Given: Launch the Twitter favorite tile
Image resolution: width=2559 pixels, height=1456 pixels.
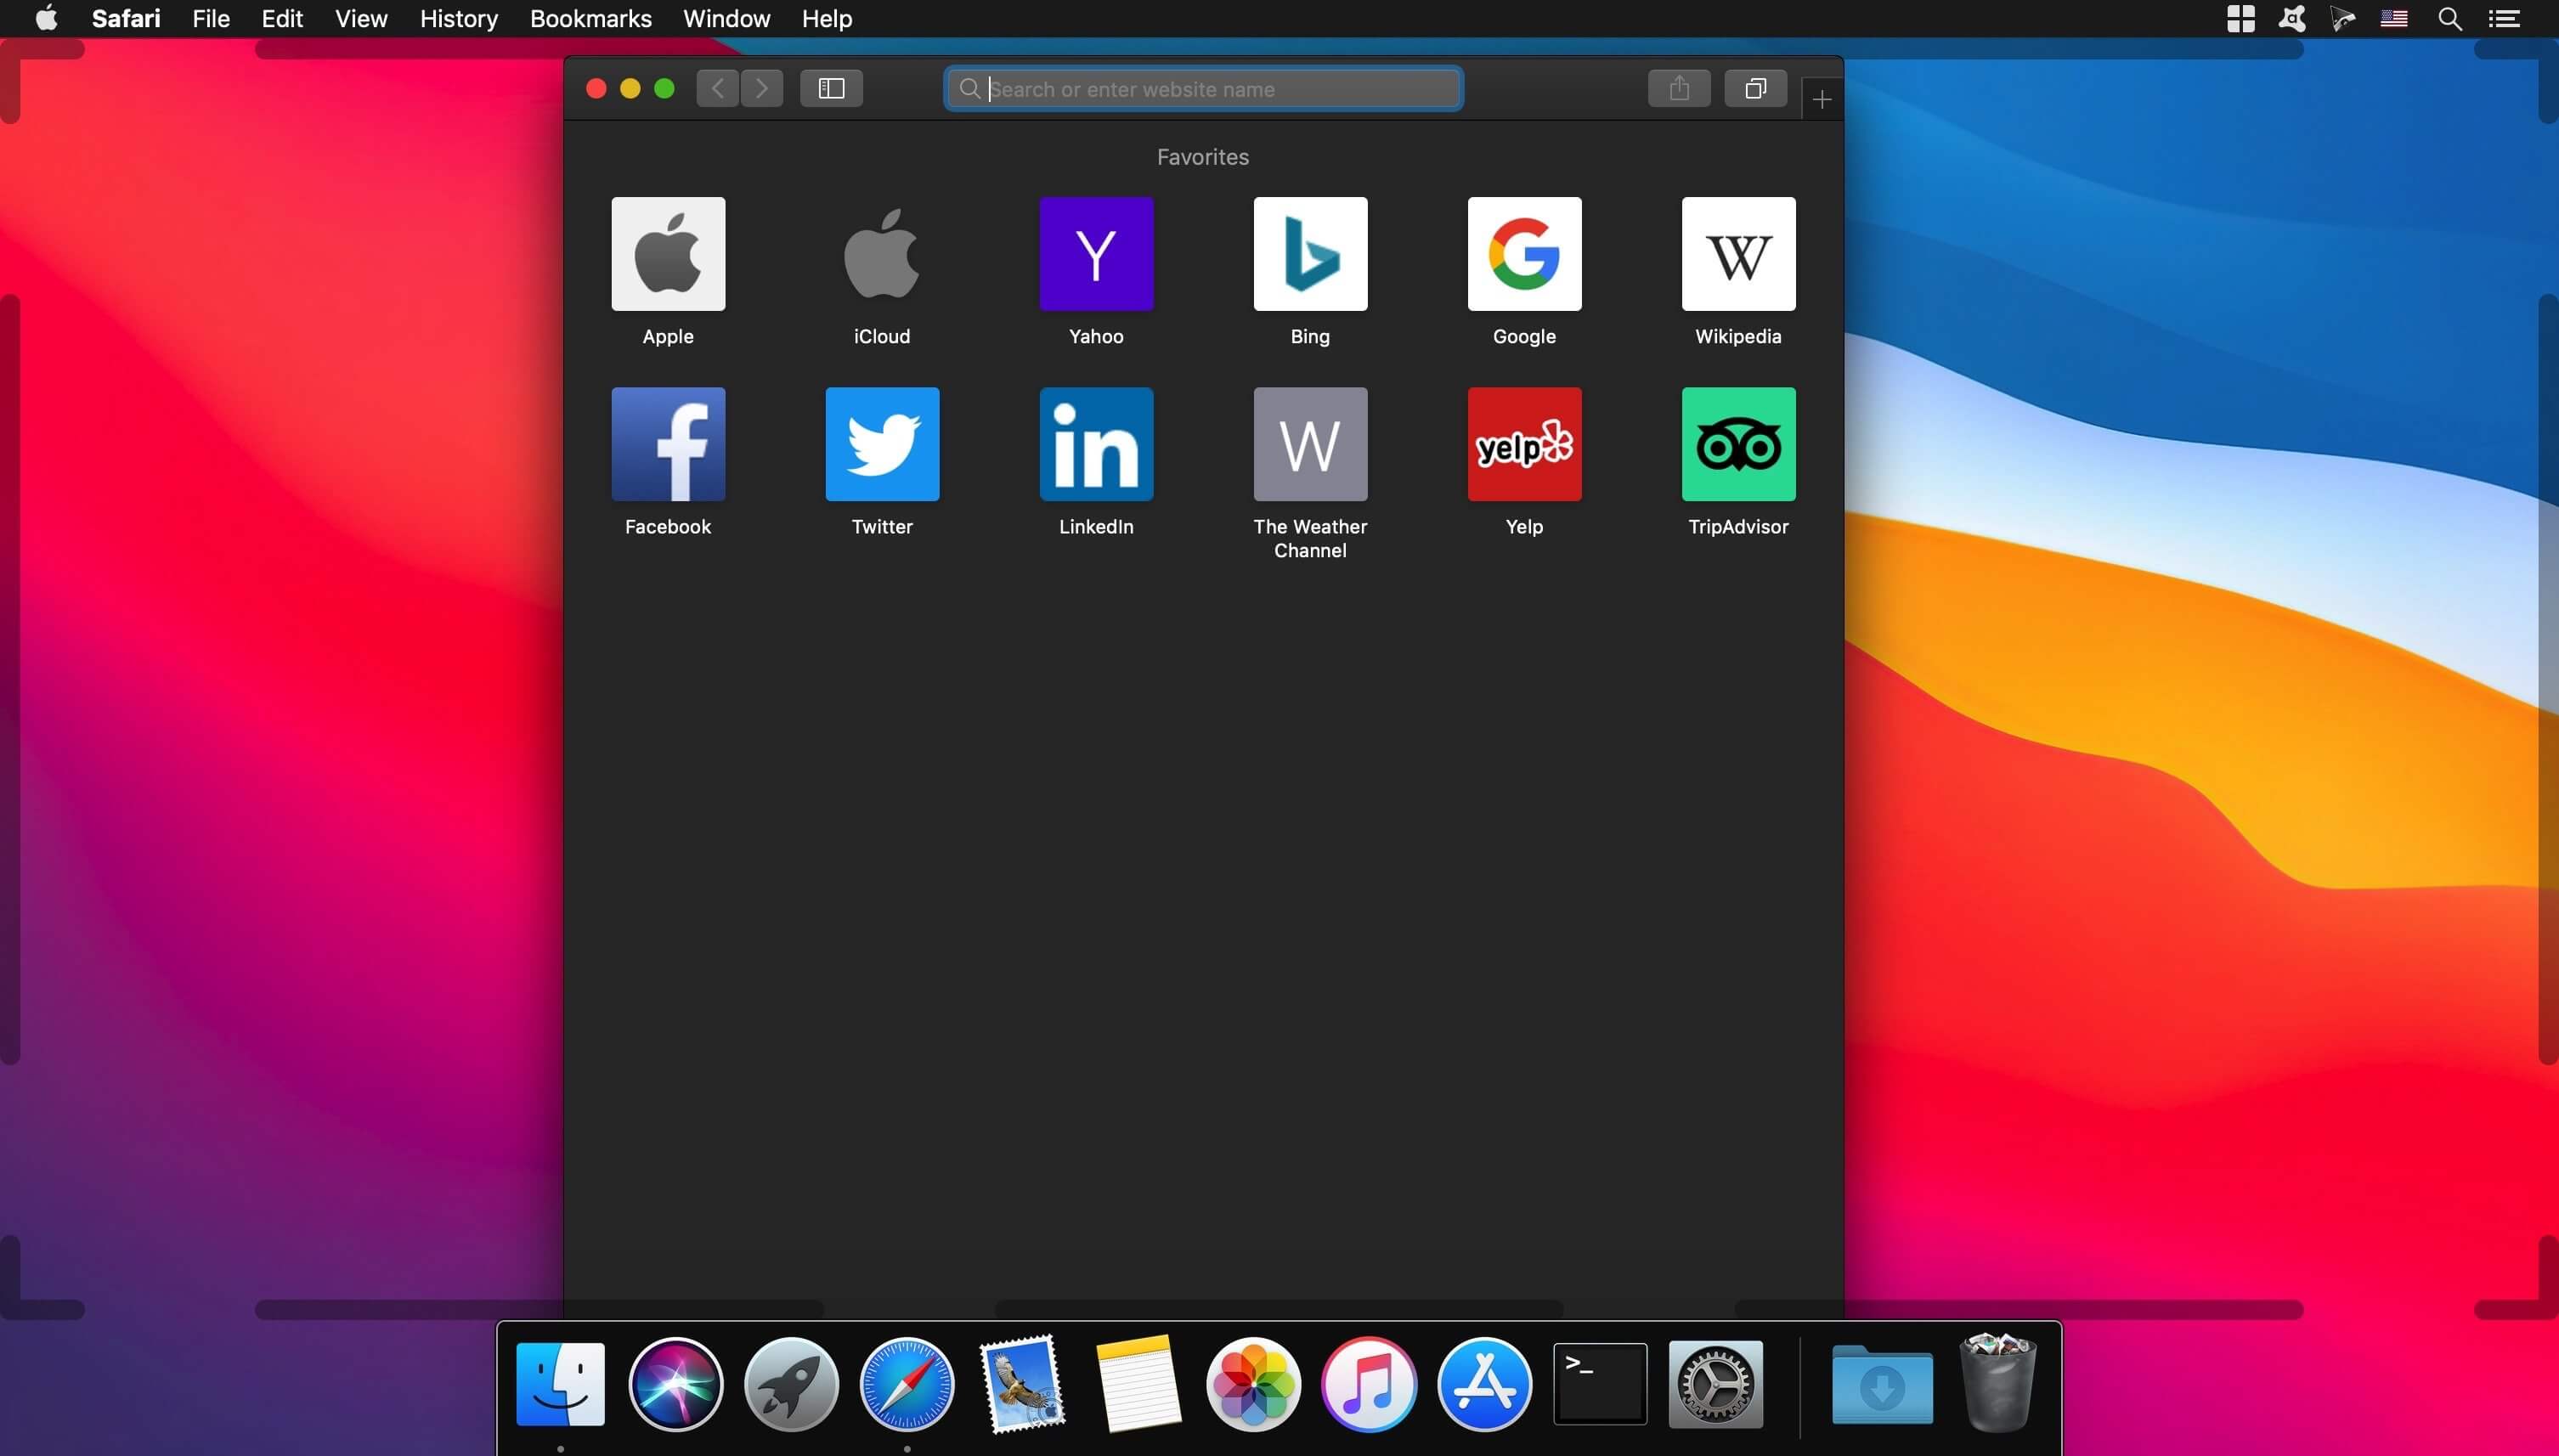Looking at the screenshot, I should (882, 444).
